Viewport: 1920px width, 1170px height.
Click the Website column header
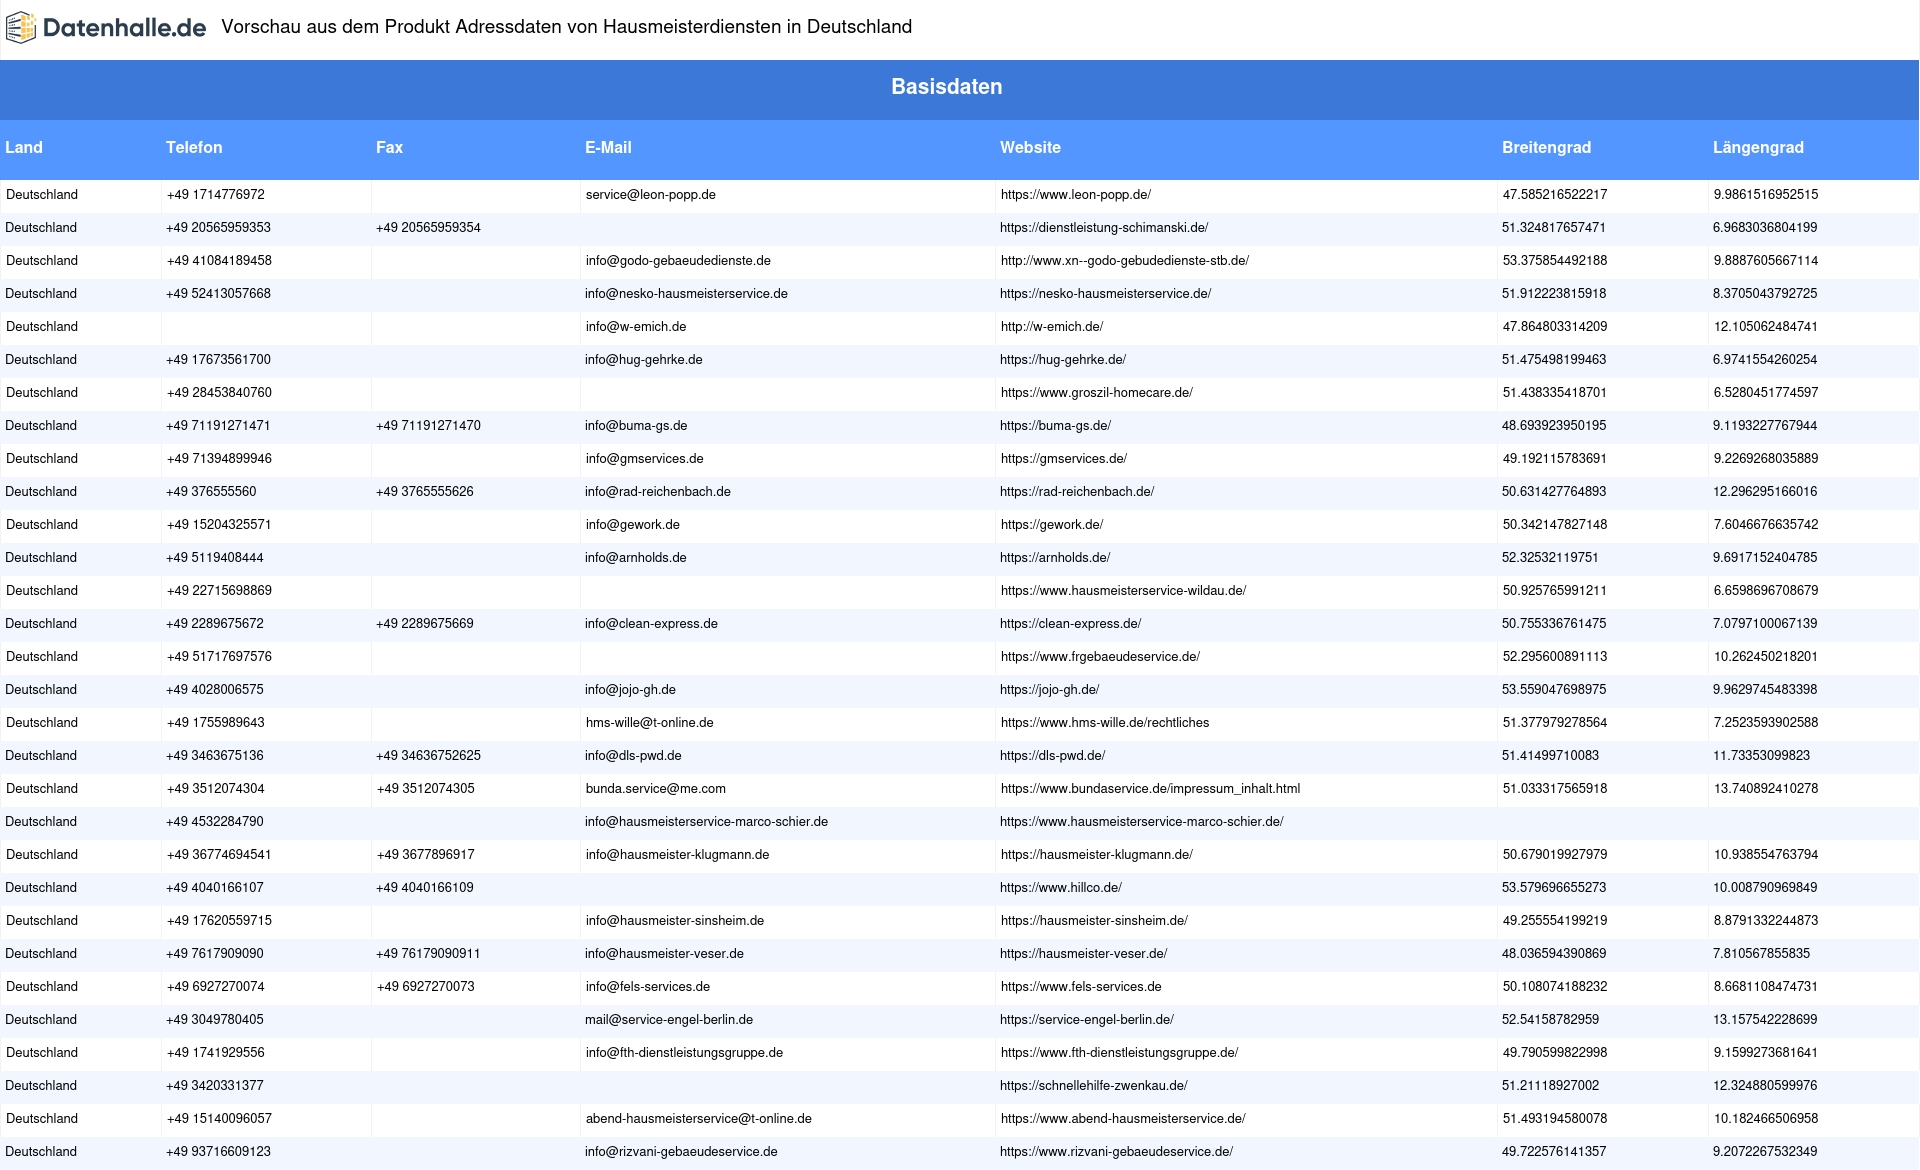[x=1030, y=147]
